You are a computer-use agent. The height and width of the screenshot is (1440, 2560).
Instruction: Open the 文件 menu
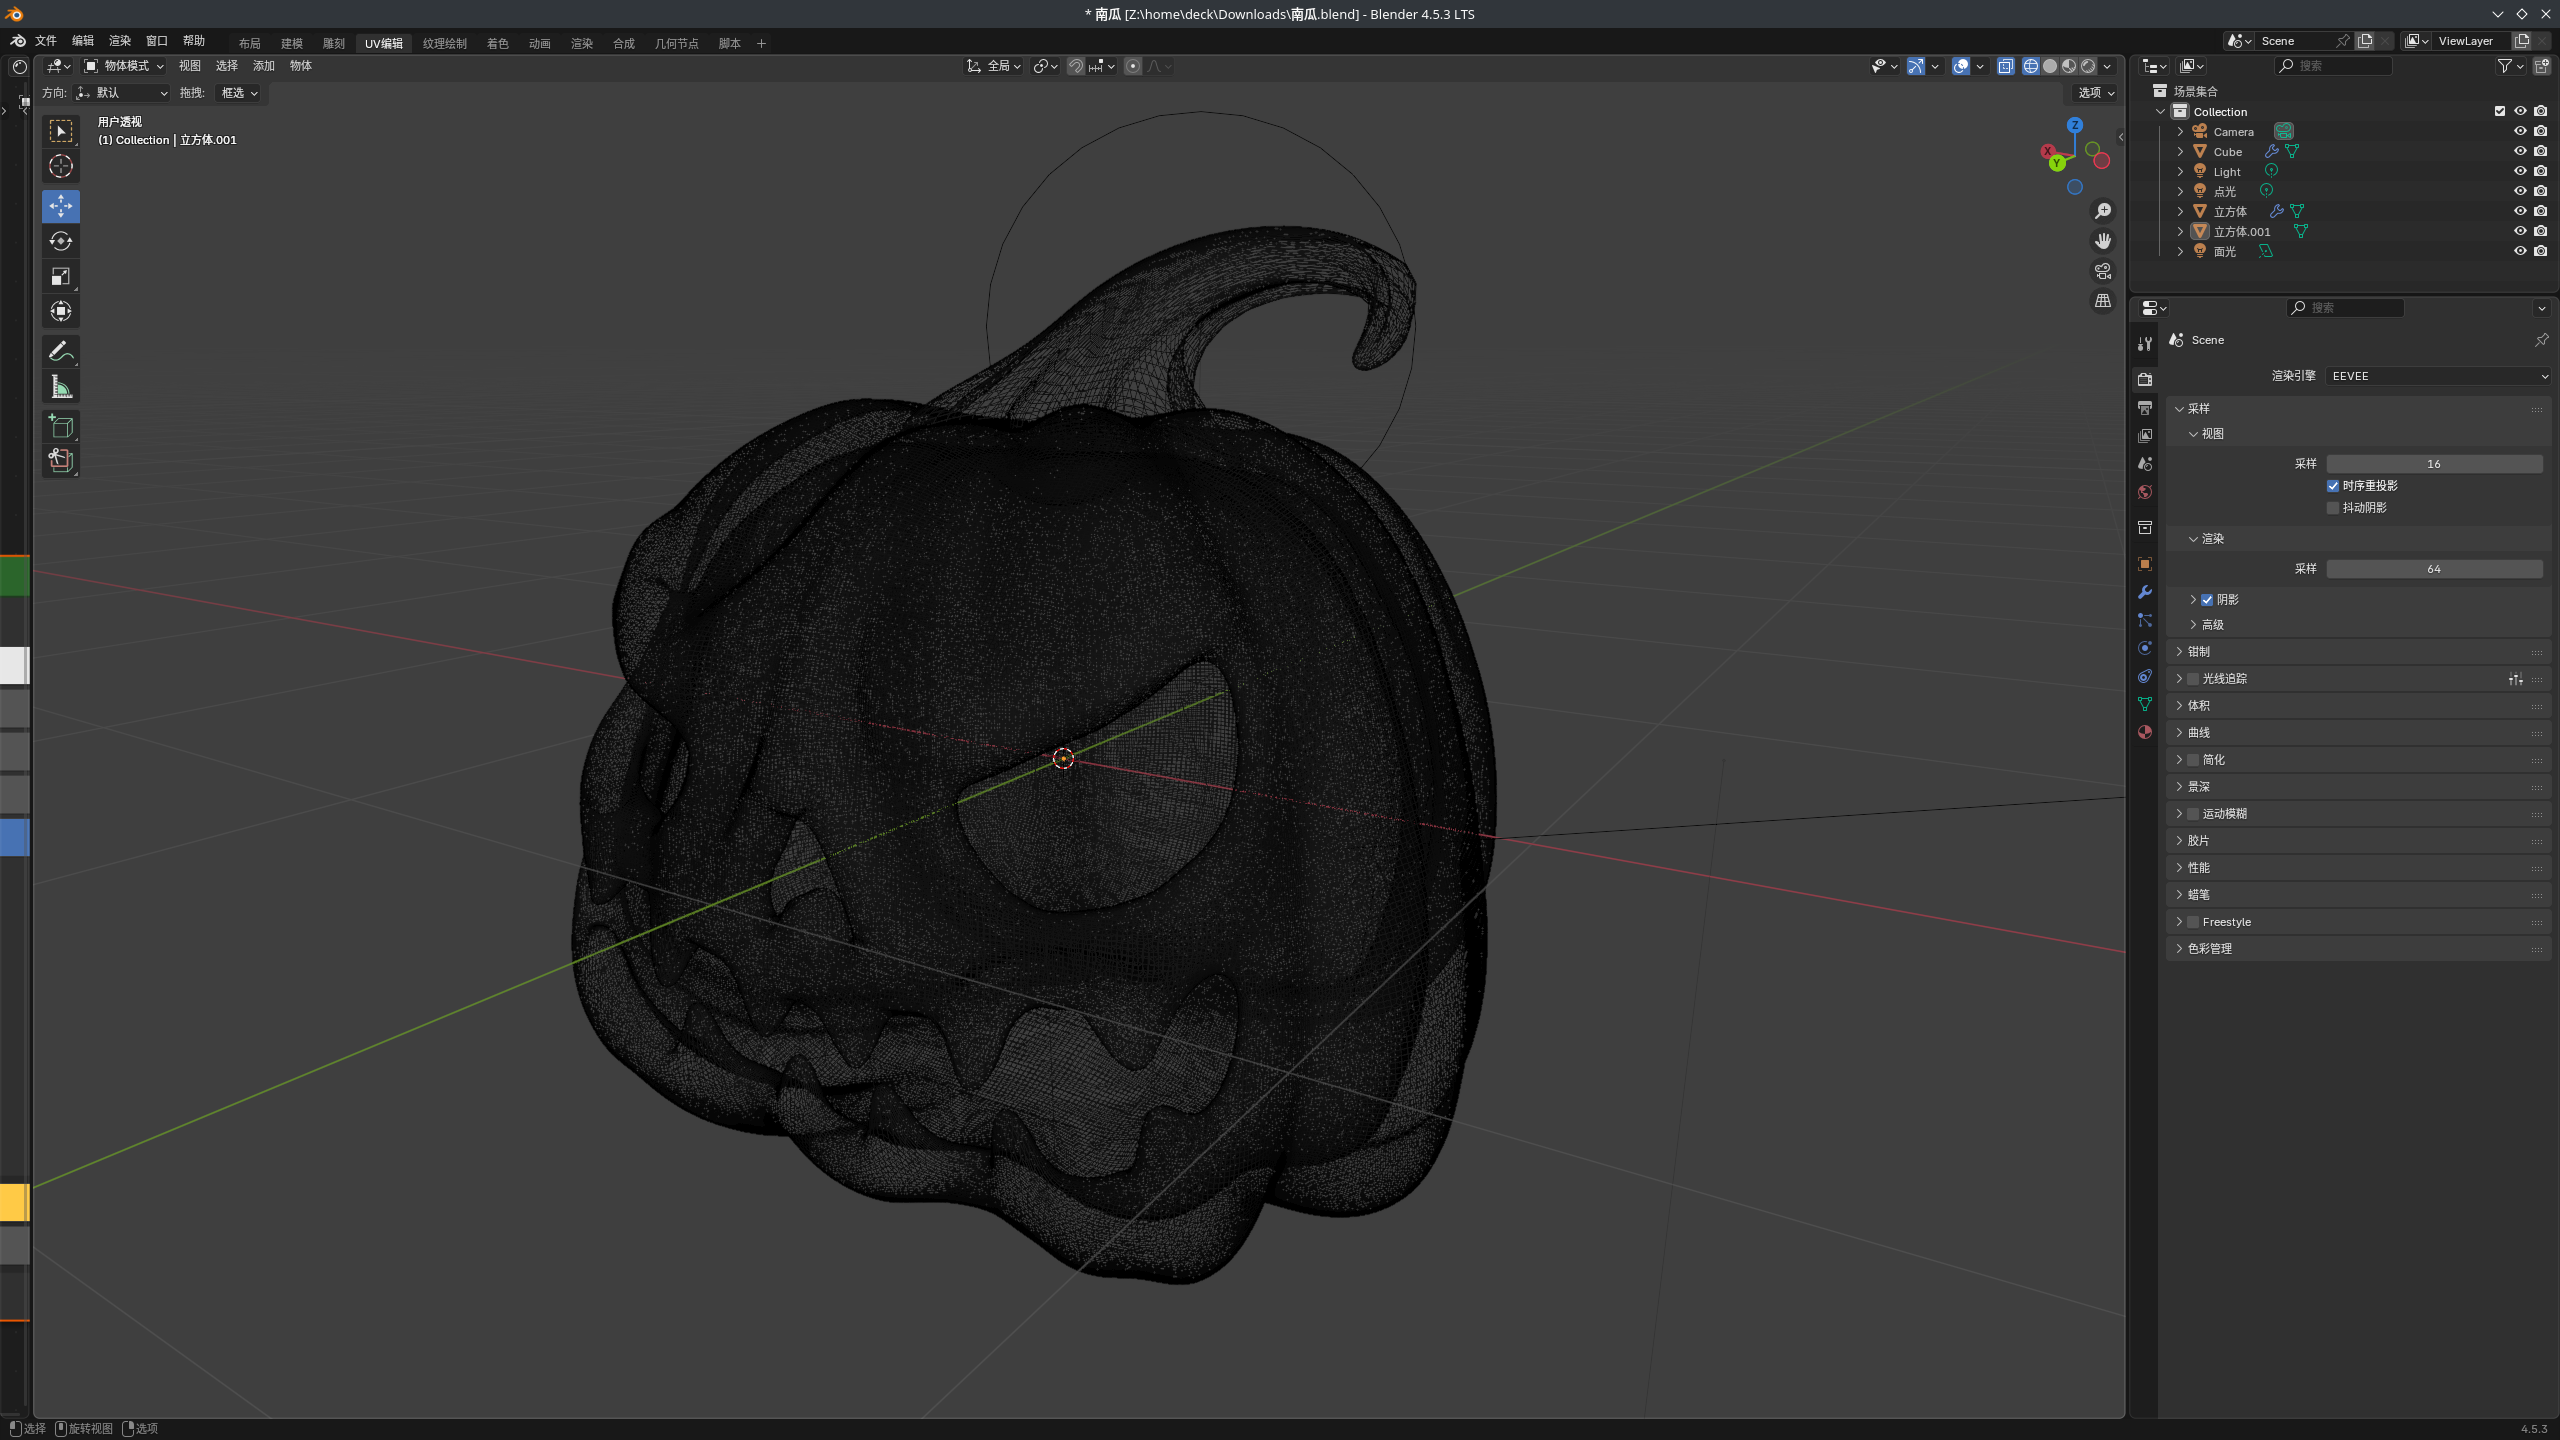tap(46, 41)
